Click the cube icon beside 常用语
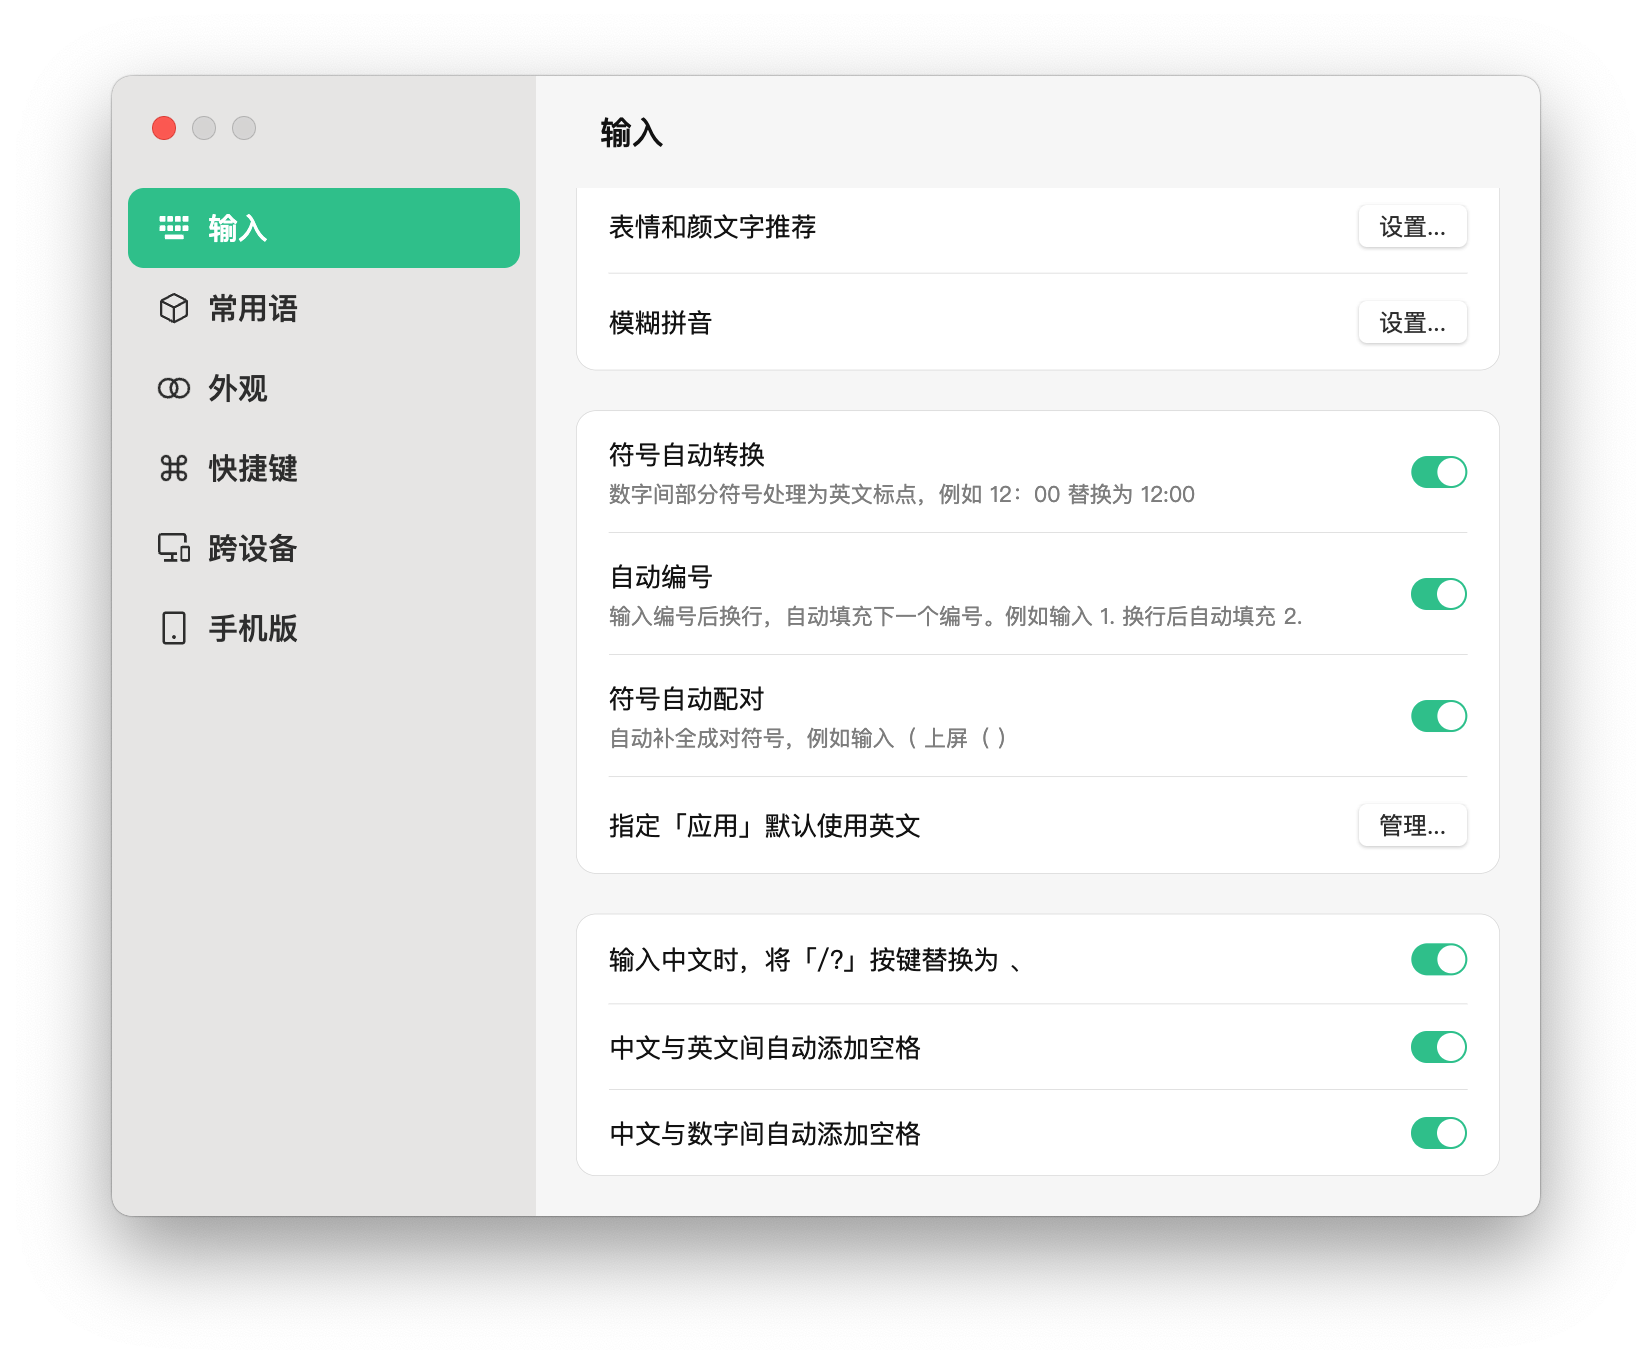The width and height of the screenshot is (1652, 1364). pyautogui.click(x=174, y=308)
